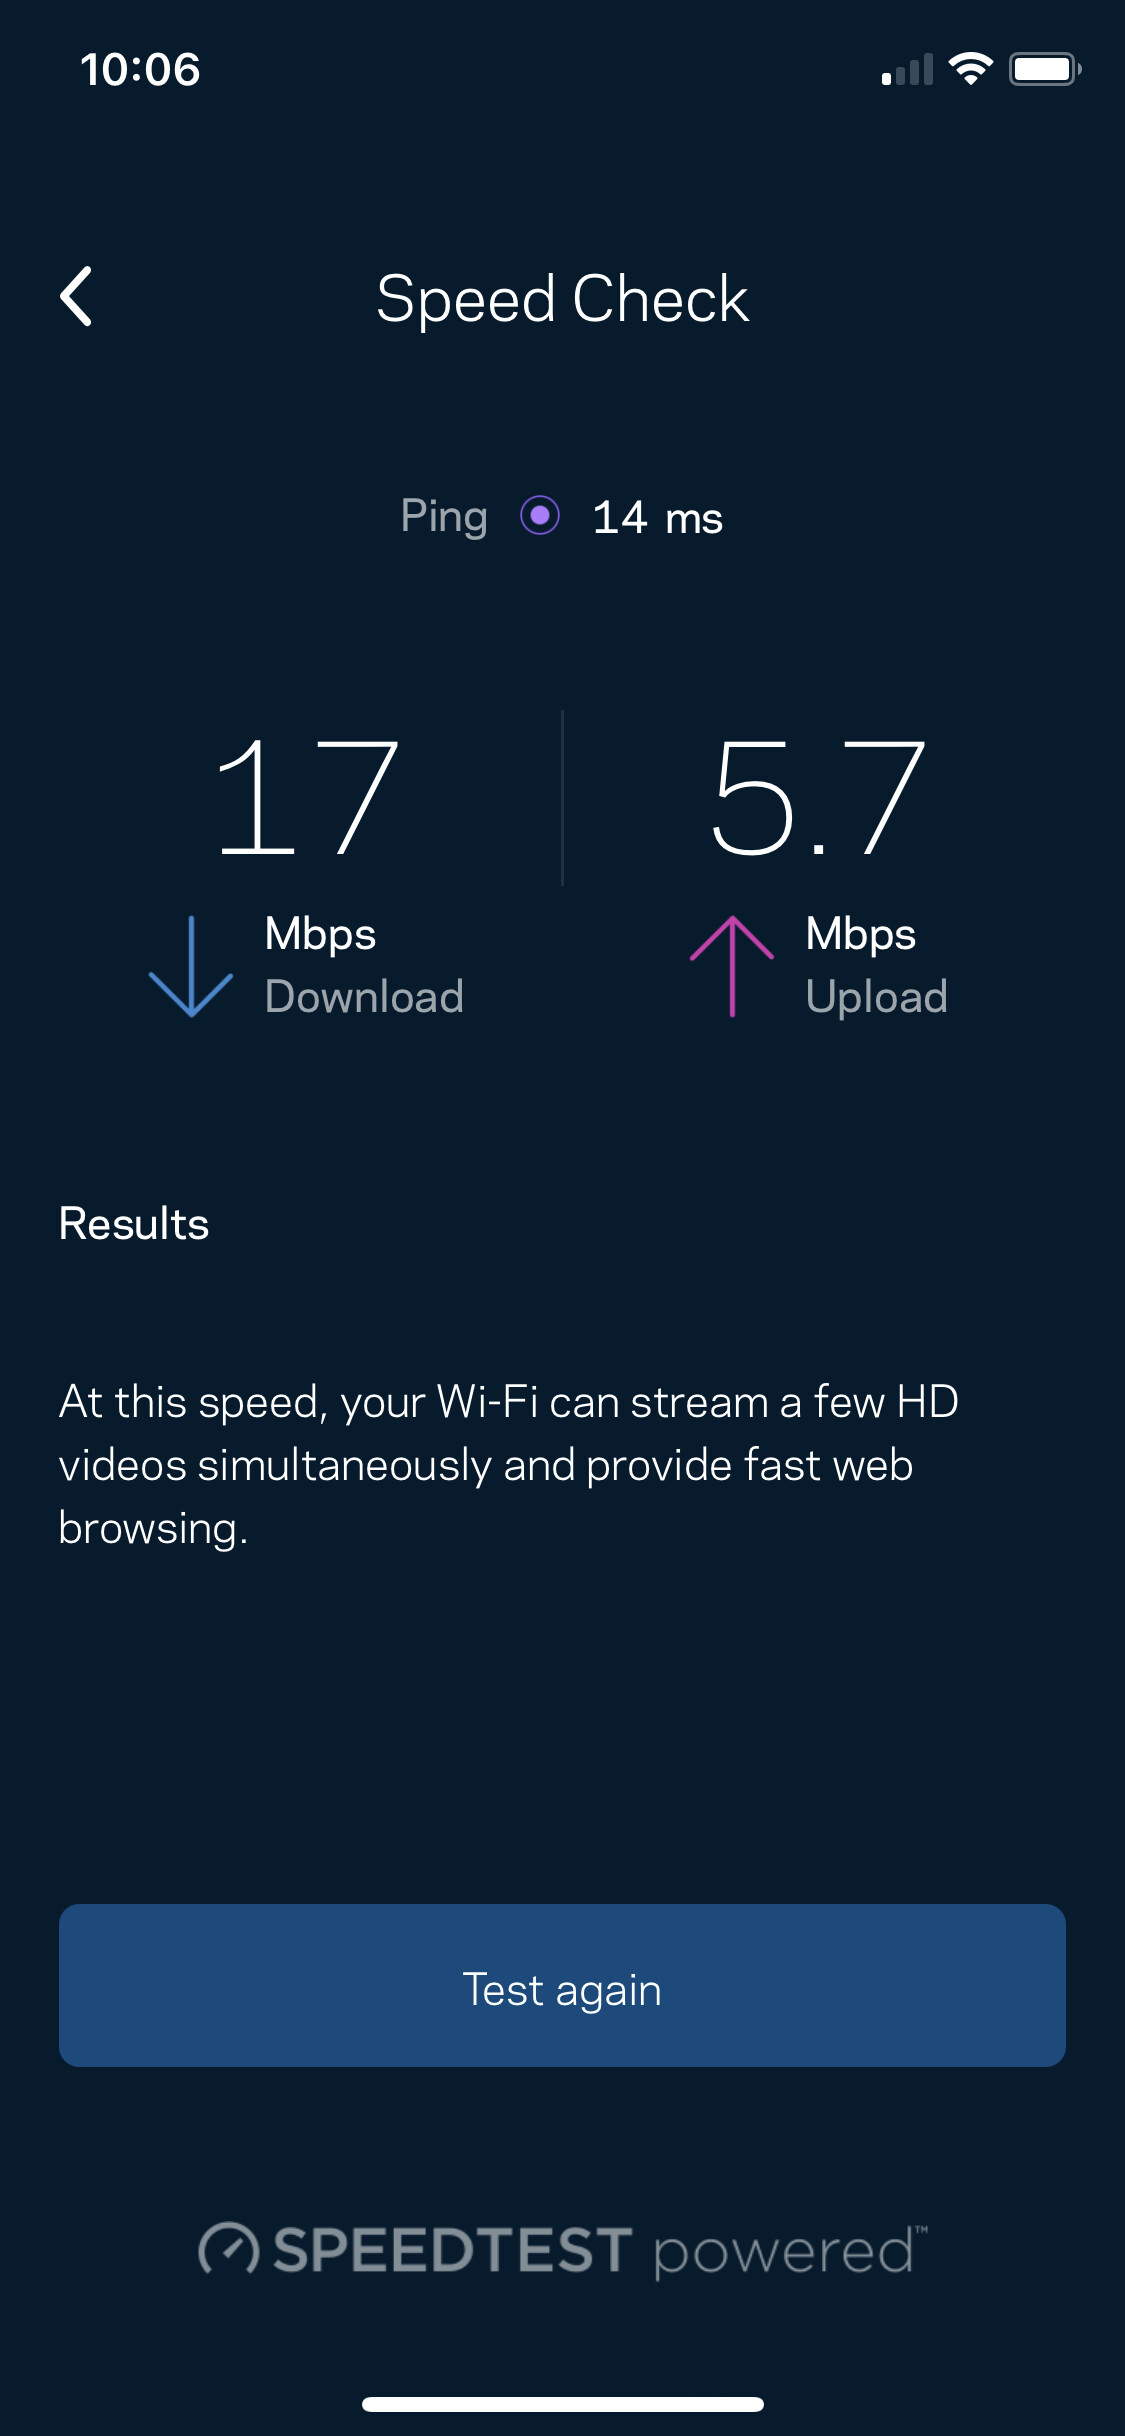
Task: Tap the Wi-Fi status bar icon
Action: [x=970, y=69]
